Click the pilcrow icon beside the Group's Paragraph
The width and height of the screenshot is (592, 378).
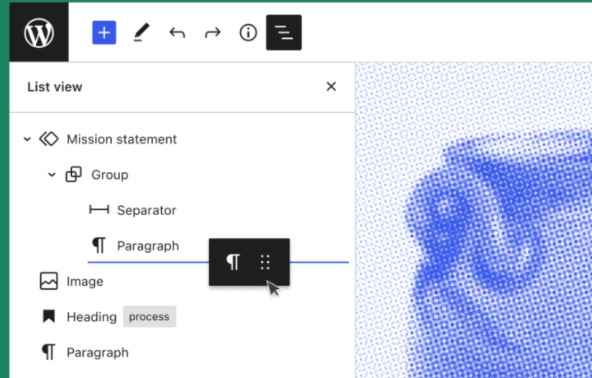click(99, 245)
